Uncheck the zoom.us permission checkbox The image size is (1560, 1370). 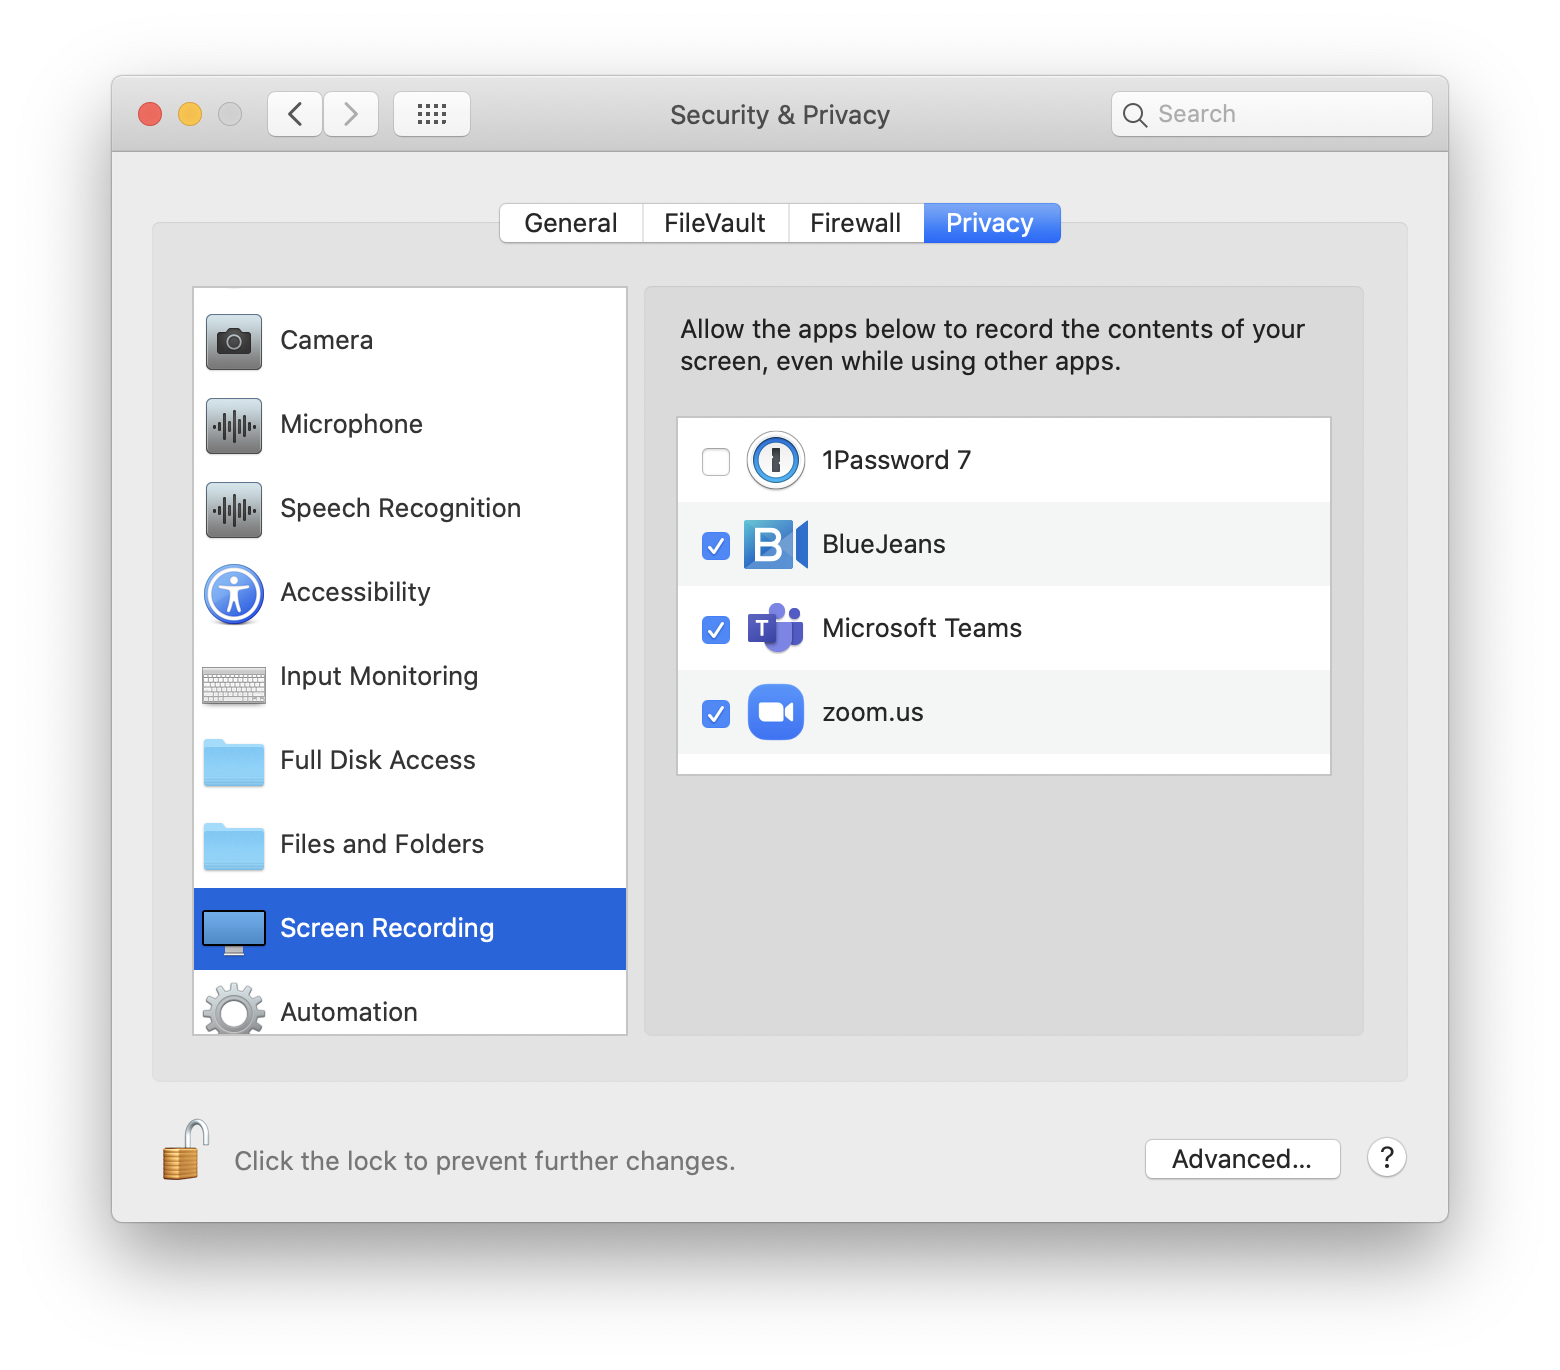click(715, 713)
